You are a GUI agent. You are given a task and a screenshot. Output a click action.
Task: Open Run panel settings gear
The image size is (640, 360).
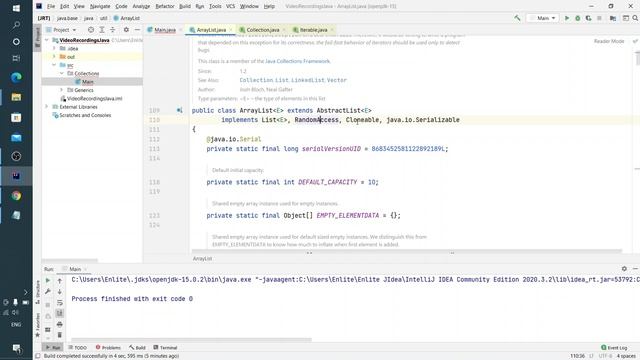point(624,269)
